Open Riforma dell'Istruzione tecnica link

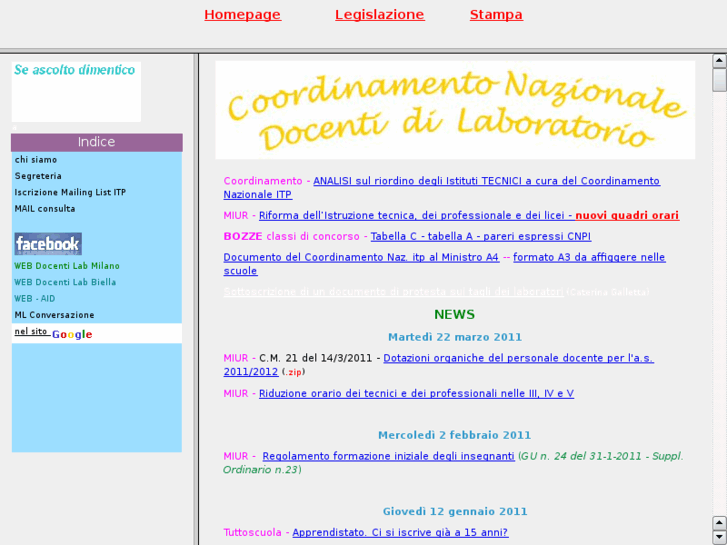coord(416,215)
